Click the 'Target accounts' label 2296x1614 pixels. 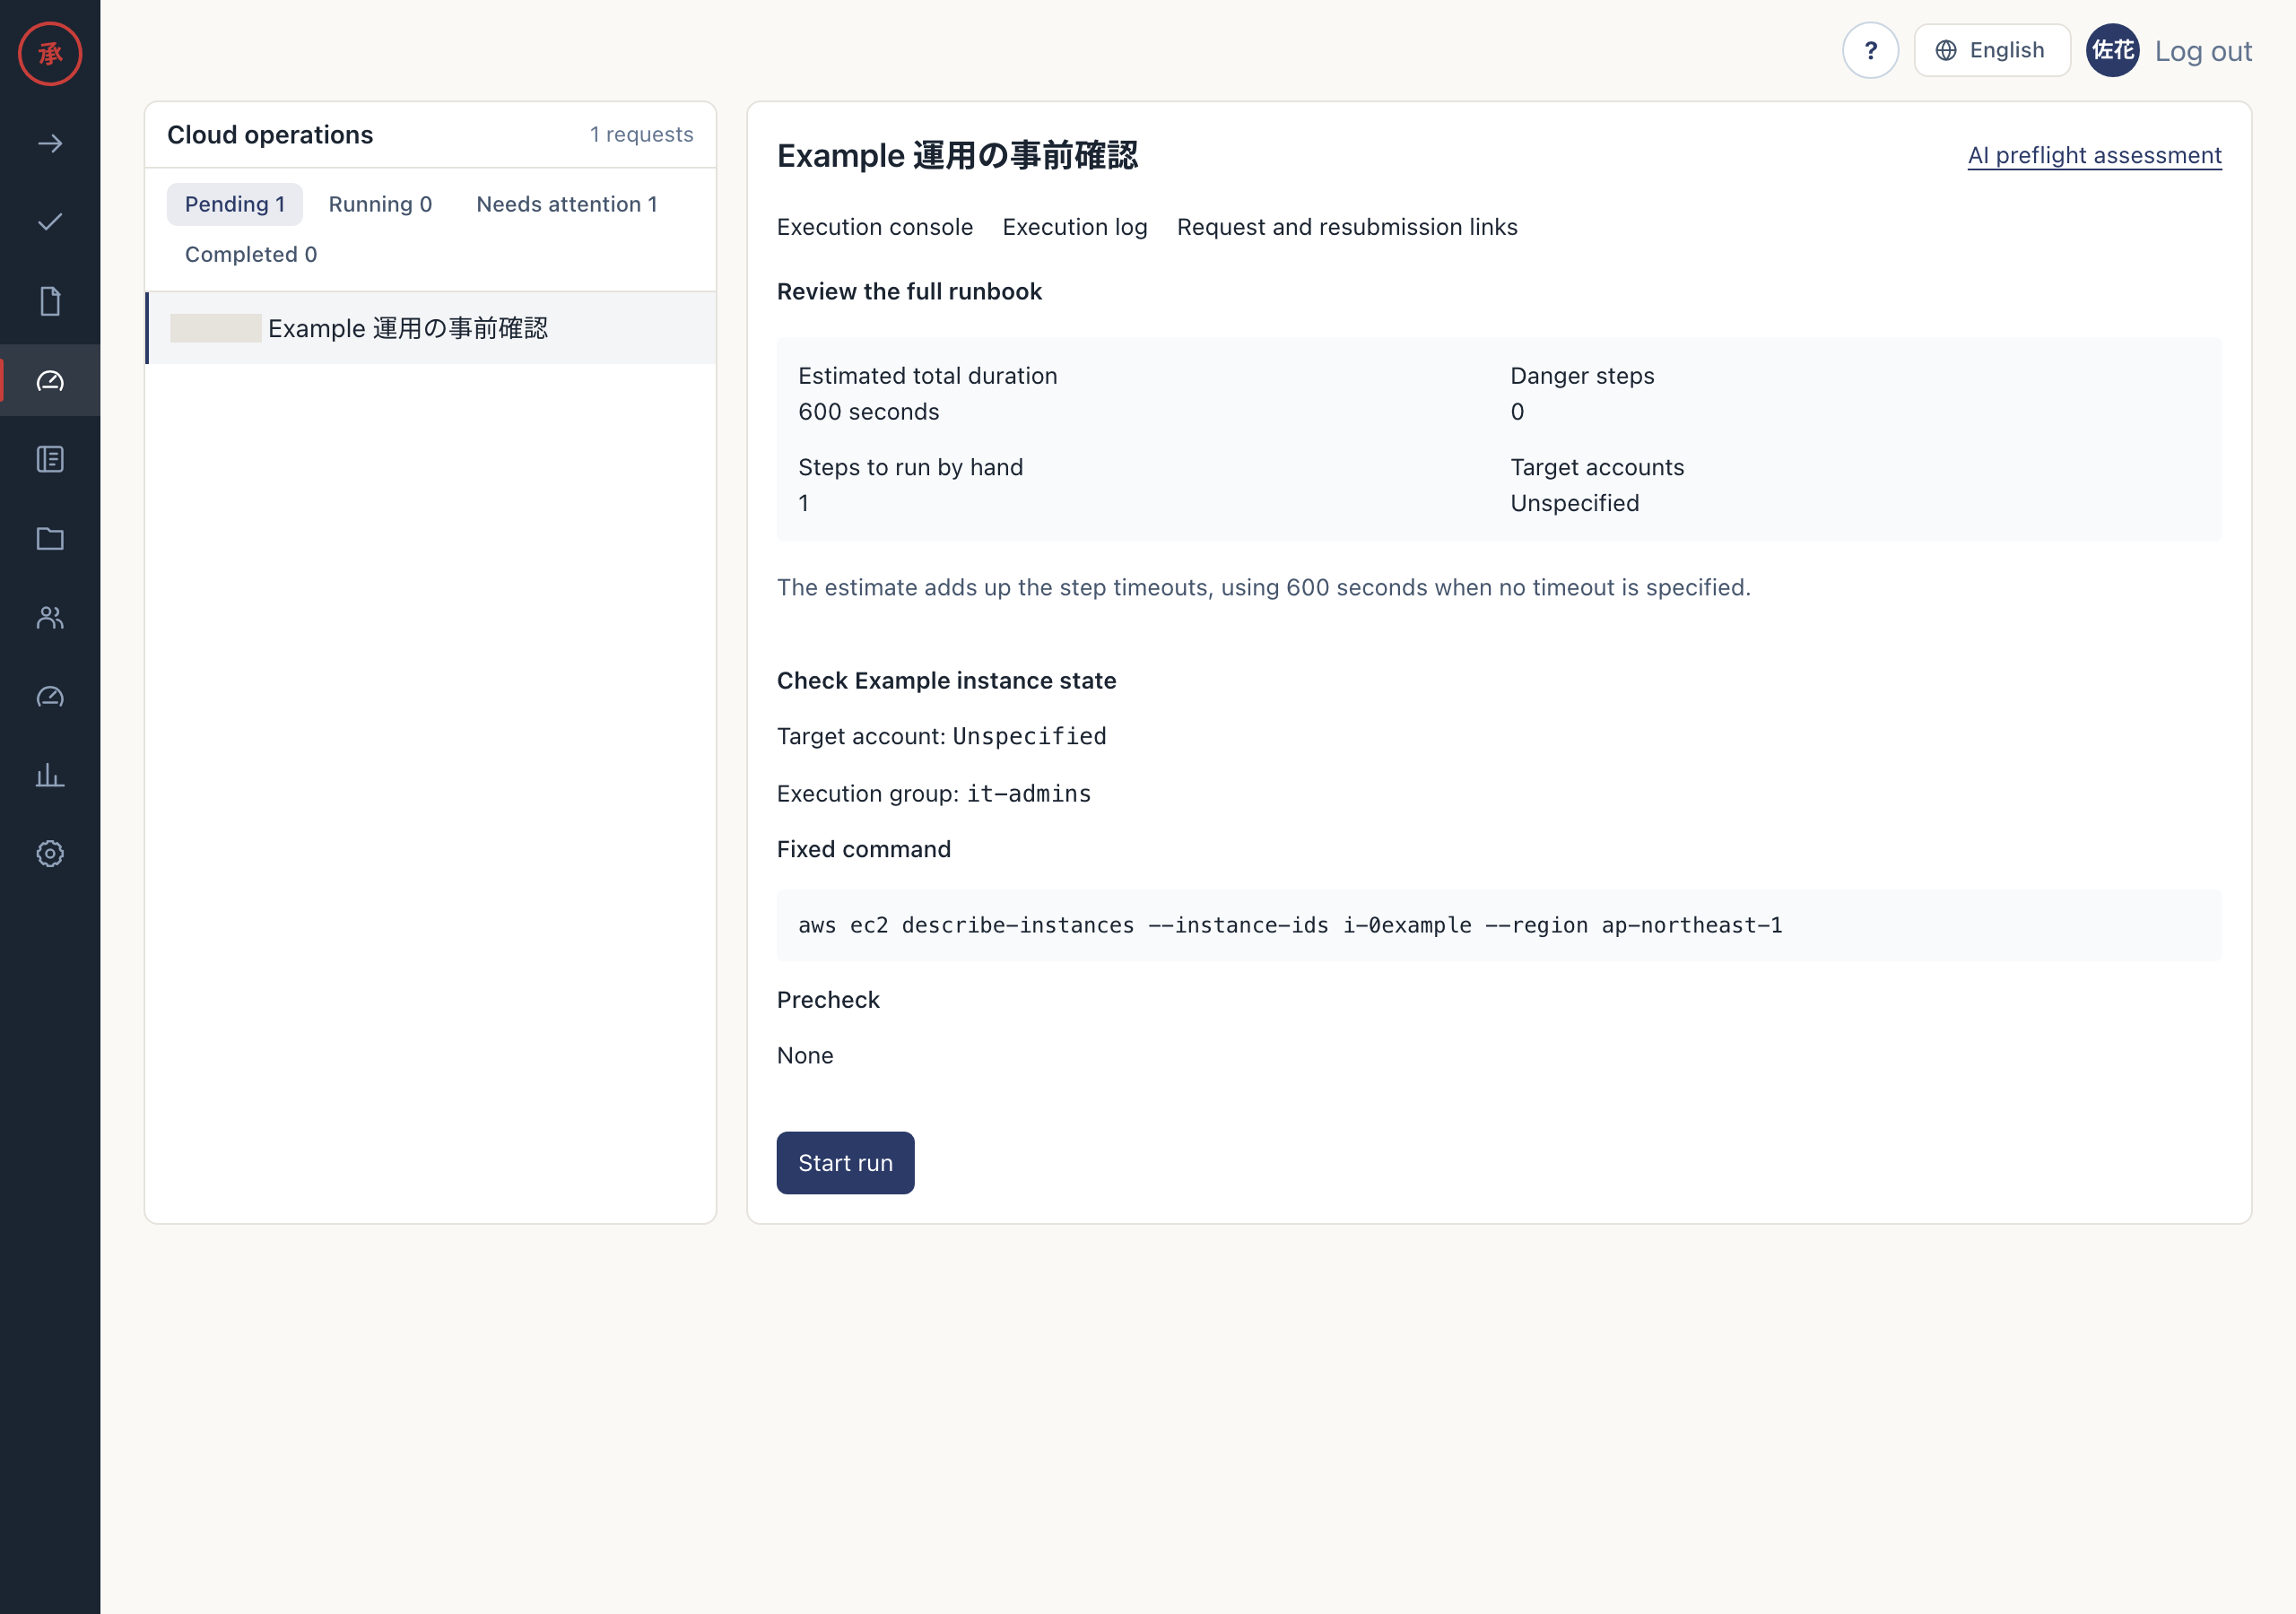click(x=1597, y=467)
